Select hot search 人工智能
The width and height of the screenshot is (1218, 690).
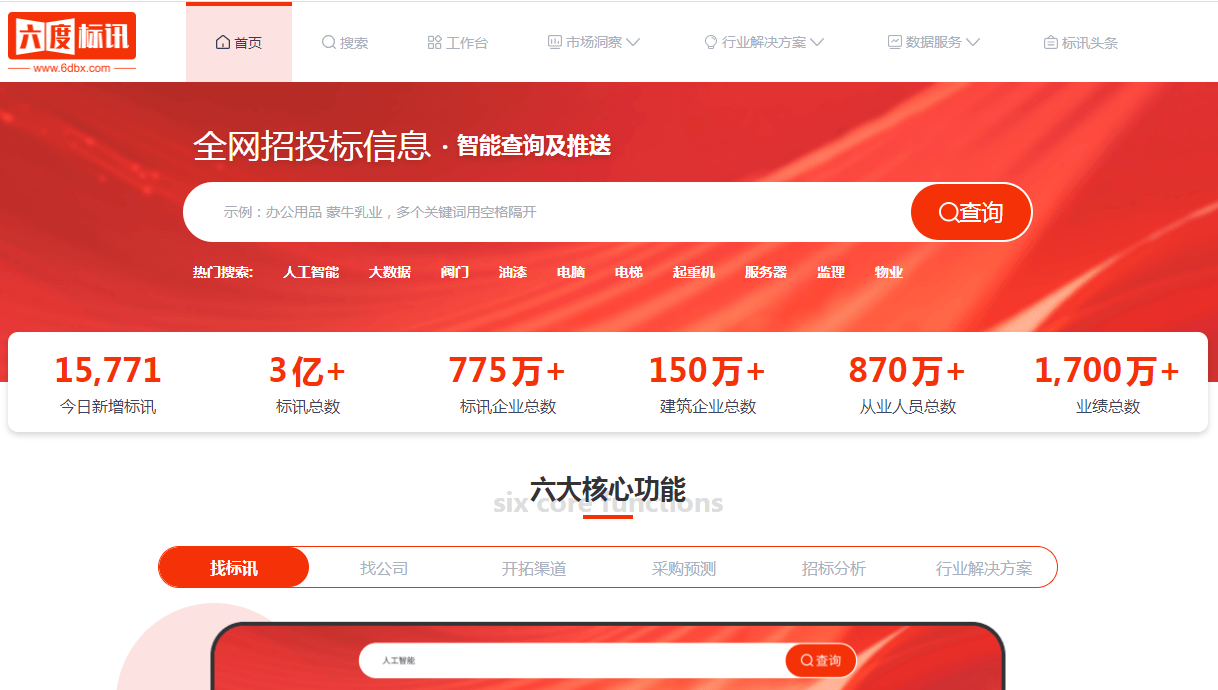[x=311, y=272]
